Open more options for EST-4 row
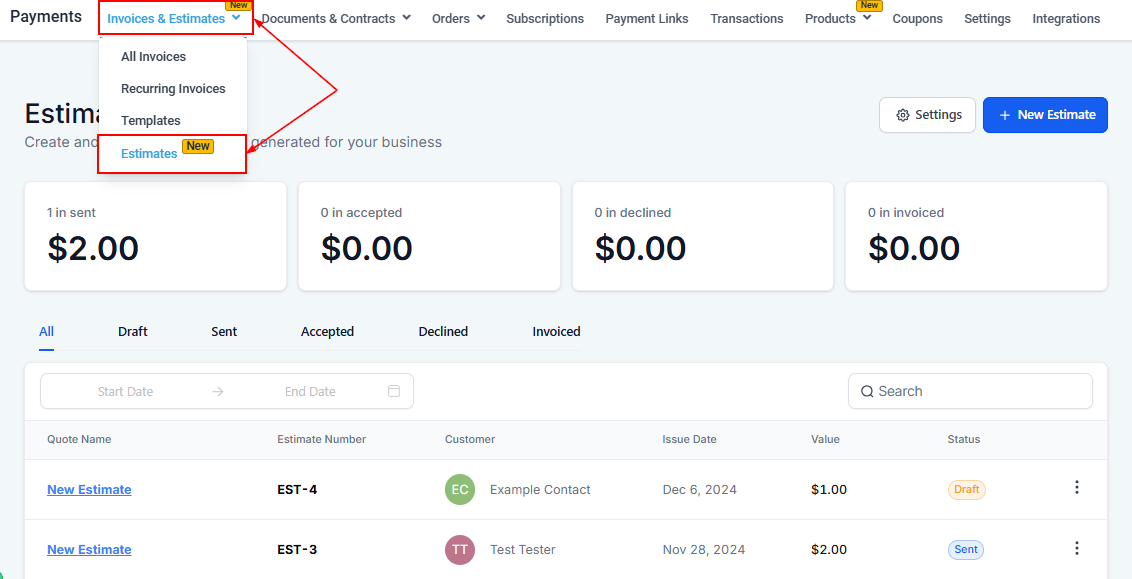This screenshot has height=579, width=1132. [1076, 488]
